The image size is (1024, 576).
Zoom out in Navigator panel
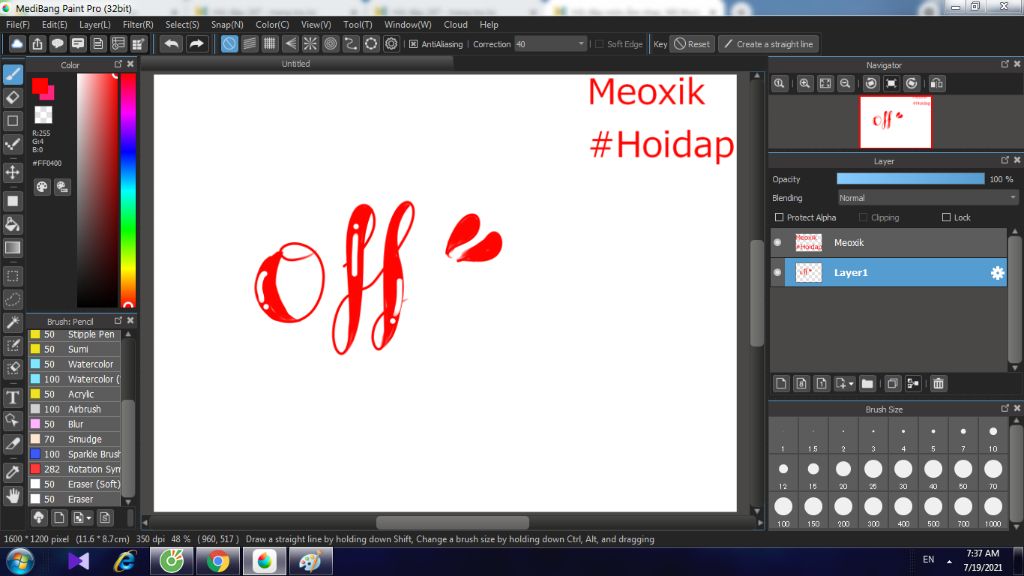pos(845,84)
